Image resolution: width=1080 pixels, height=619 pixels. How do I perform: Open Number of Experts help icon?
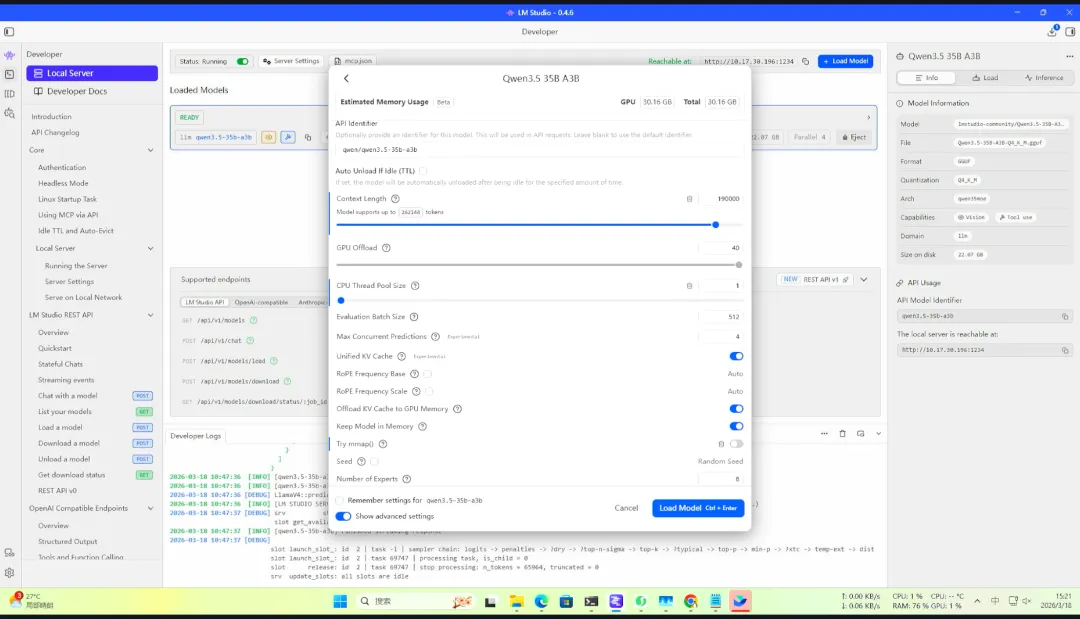click(407, 479)
